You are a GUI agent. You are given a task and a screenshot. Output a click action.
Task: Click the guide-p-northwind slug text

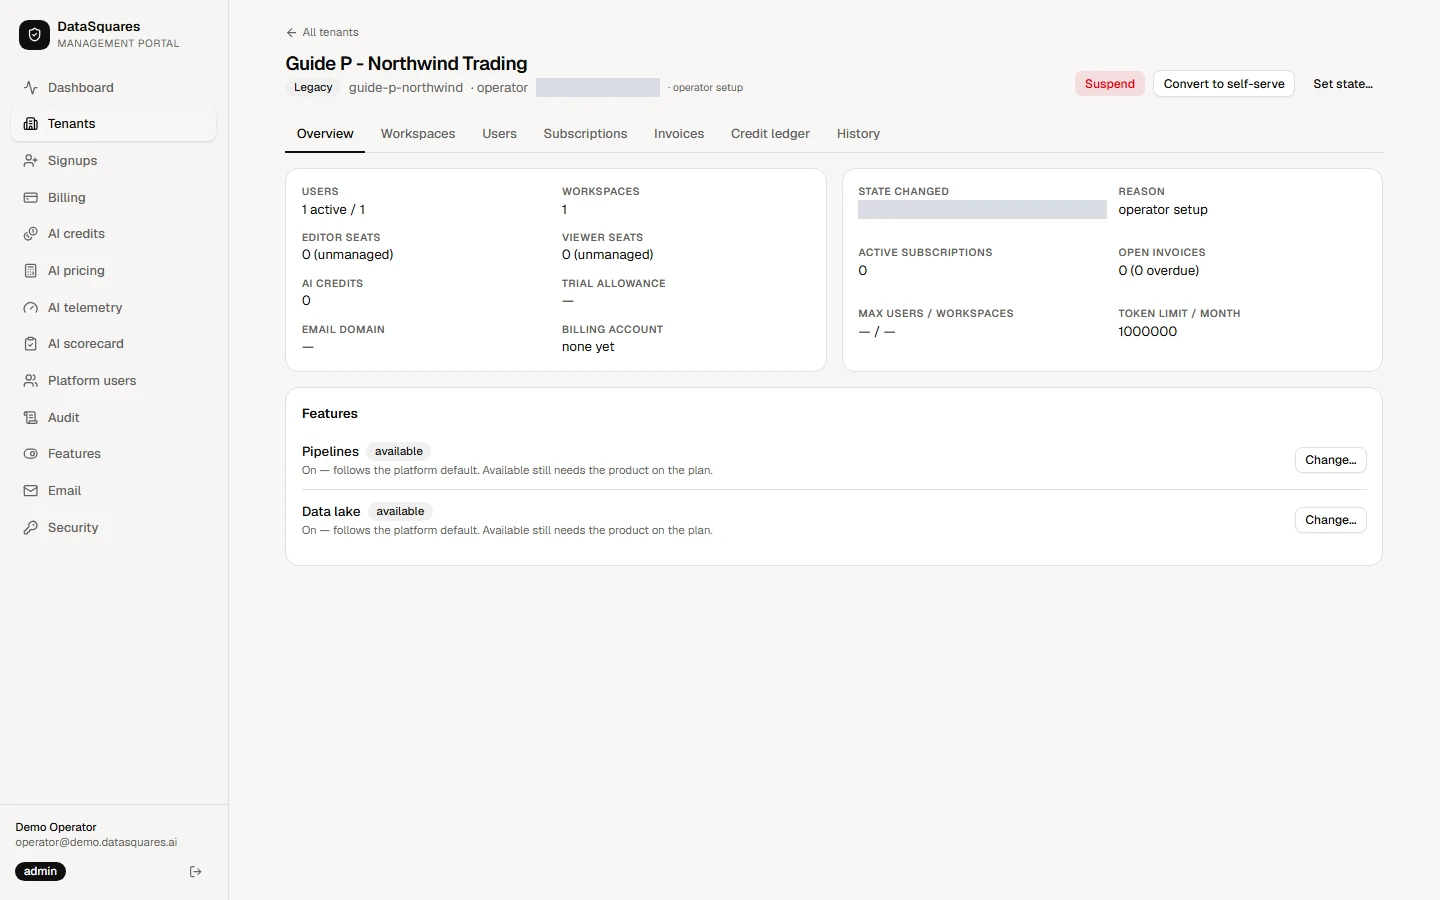(406, 88)
